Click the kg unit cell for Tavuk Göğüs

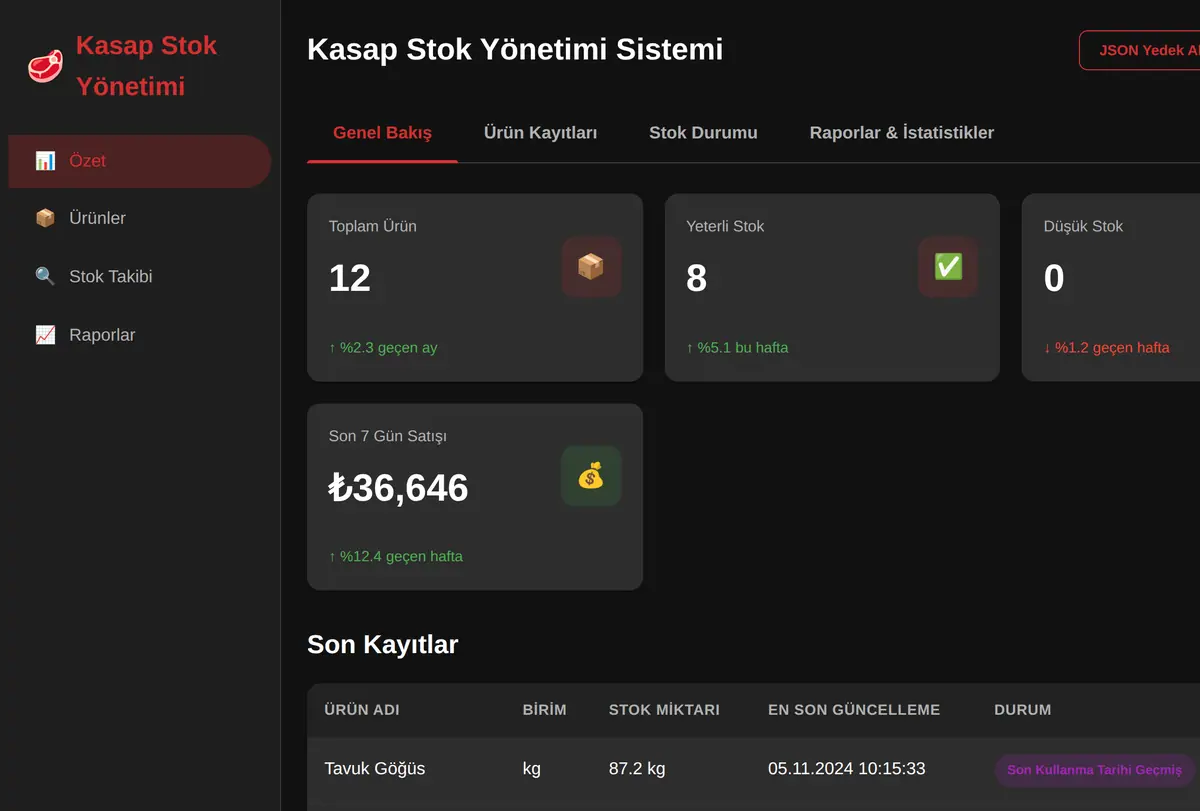click(x=532, y=769)
